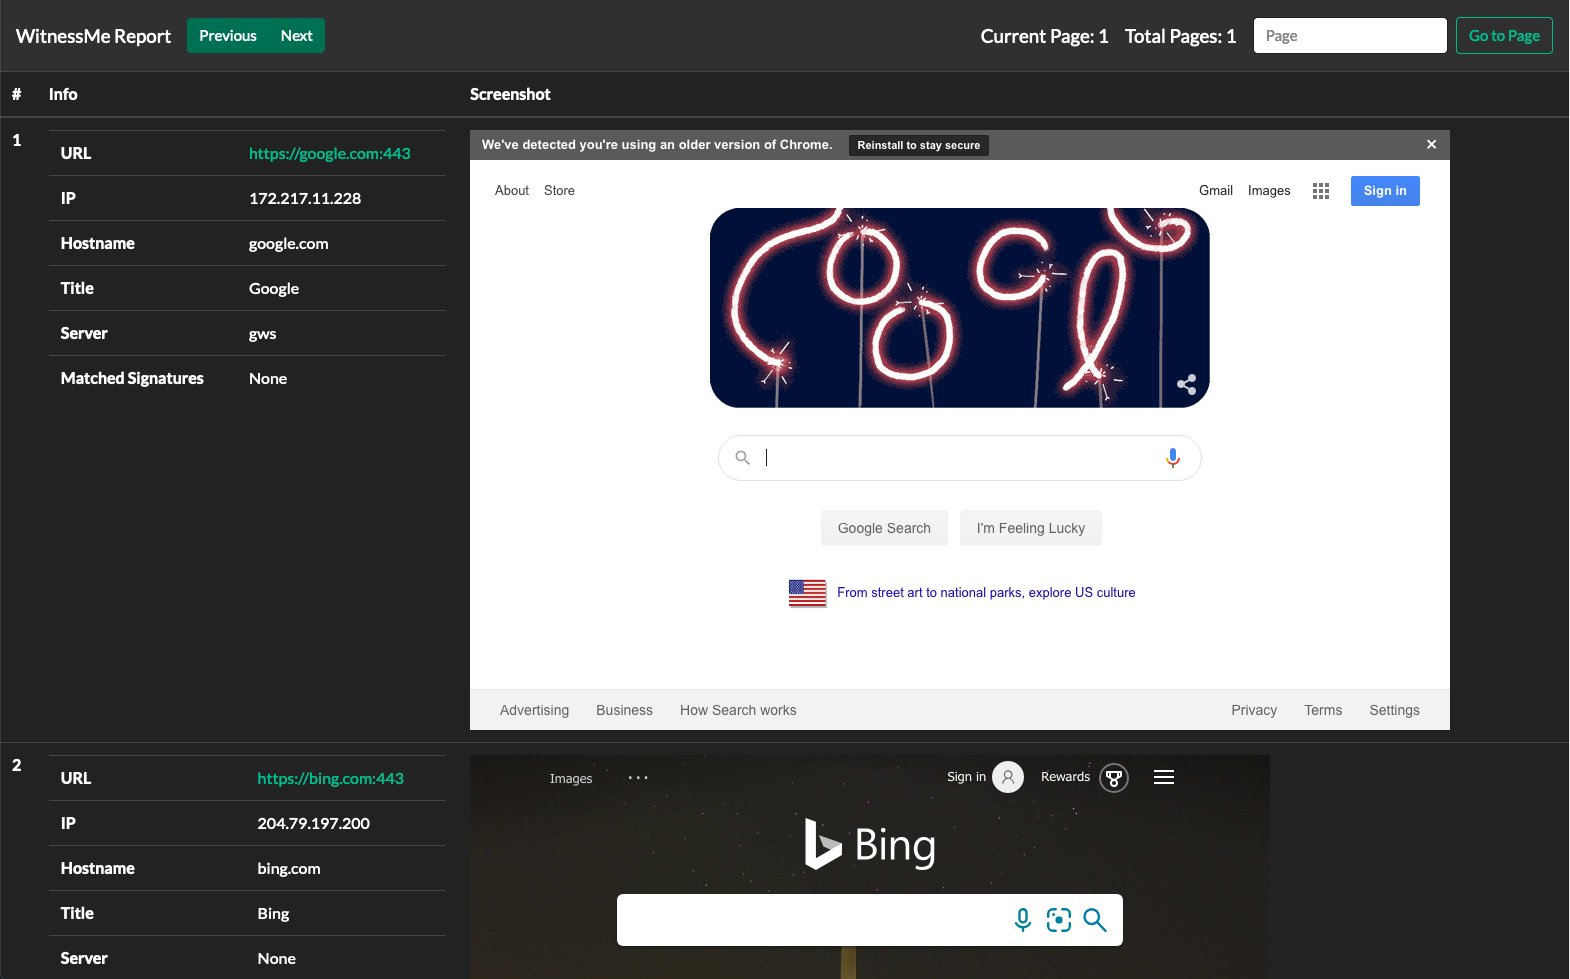Click the Current Page: 1 text
The image size is (1570, 979).
(x=1044, y=36)
